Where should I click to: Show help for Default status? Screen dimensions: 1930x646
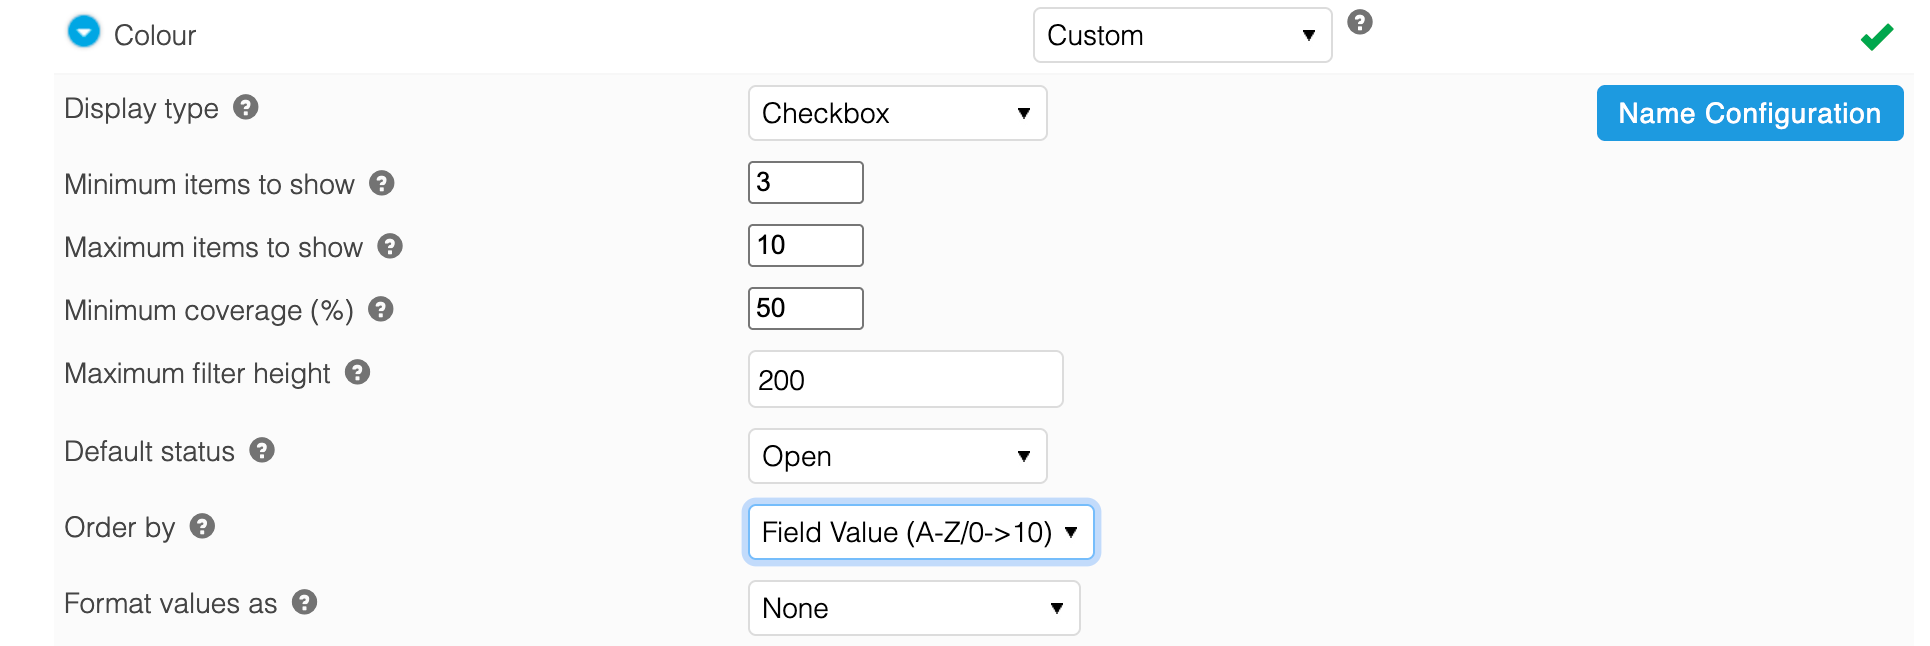pyautogui.click(x=262, y=450)
